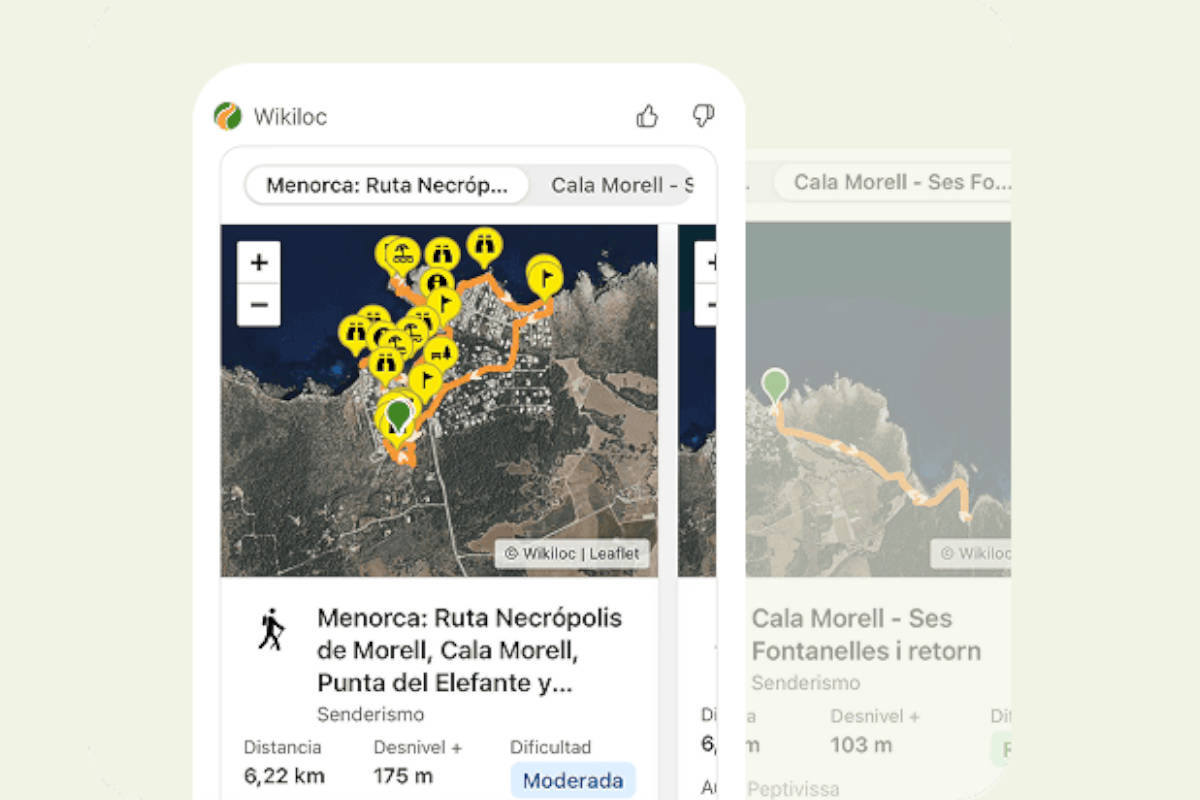Click the picnic bench marker on the map
This screenshot has height=800, width=1200.
tap(441, 353)
